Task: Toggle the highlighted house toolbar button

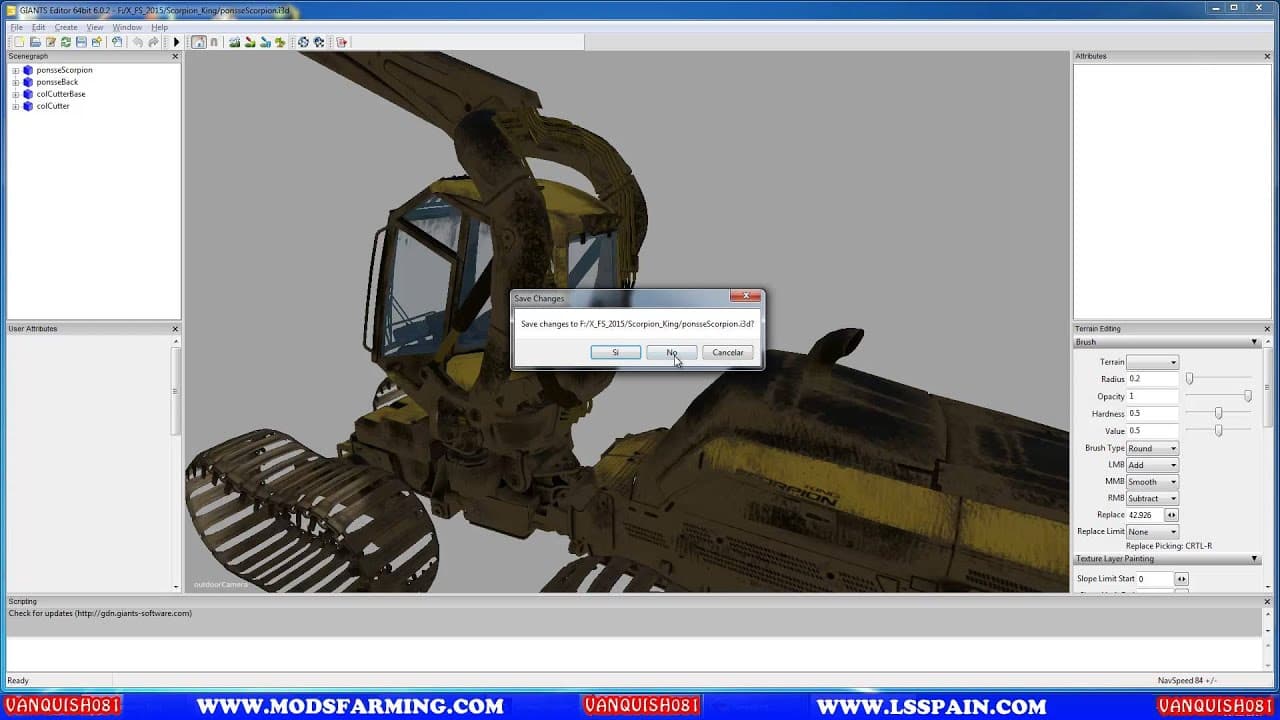Action: [198, 42]
